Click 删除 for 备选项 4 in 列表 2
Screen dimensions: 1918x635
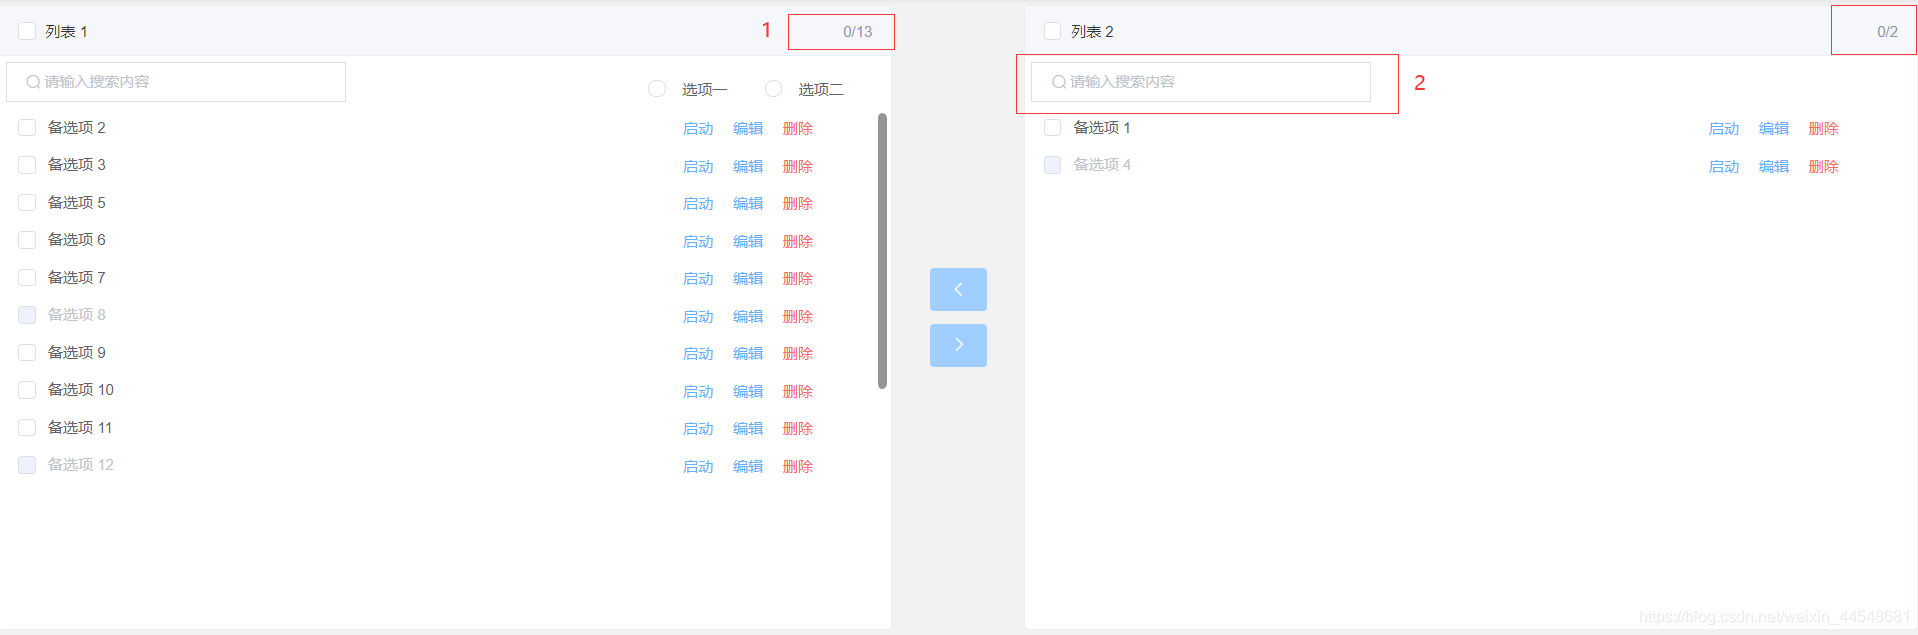(1824, 166)
